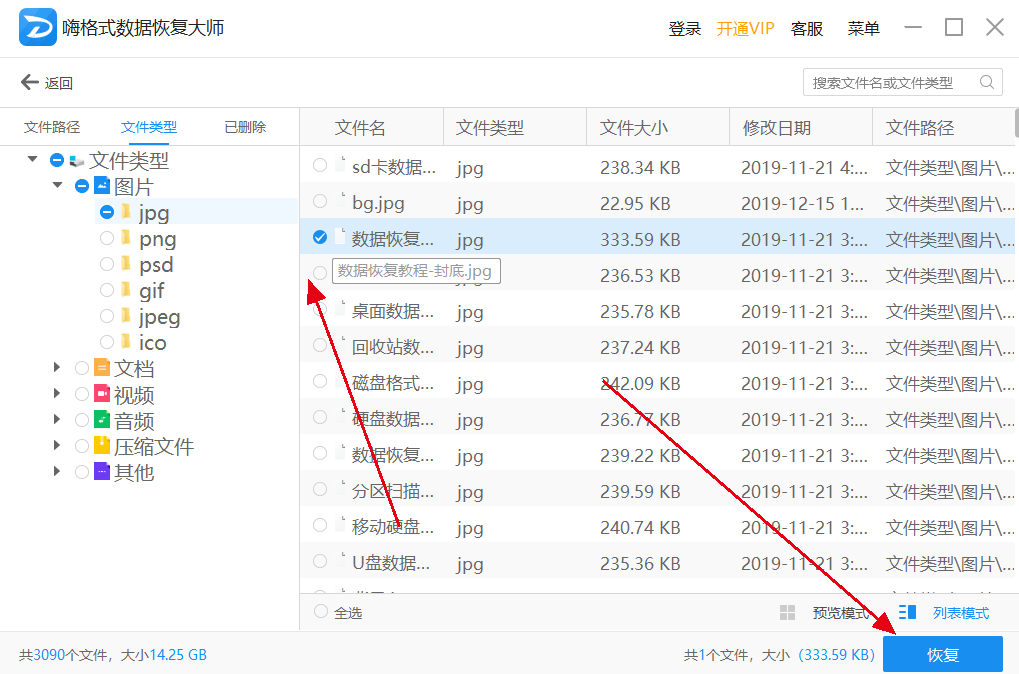1019x674 pixels.
Task: Select the 移动硬盘 240.74 KB row
Action: pyautogui.click(x=658, y=527)
